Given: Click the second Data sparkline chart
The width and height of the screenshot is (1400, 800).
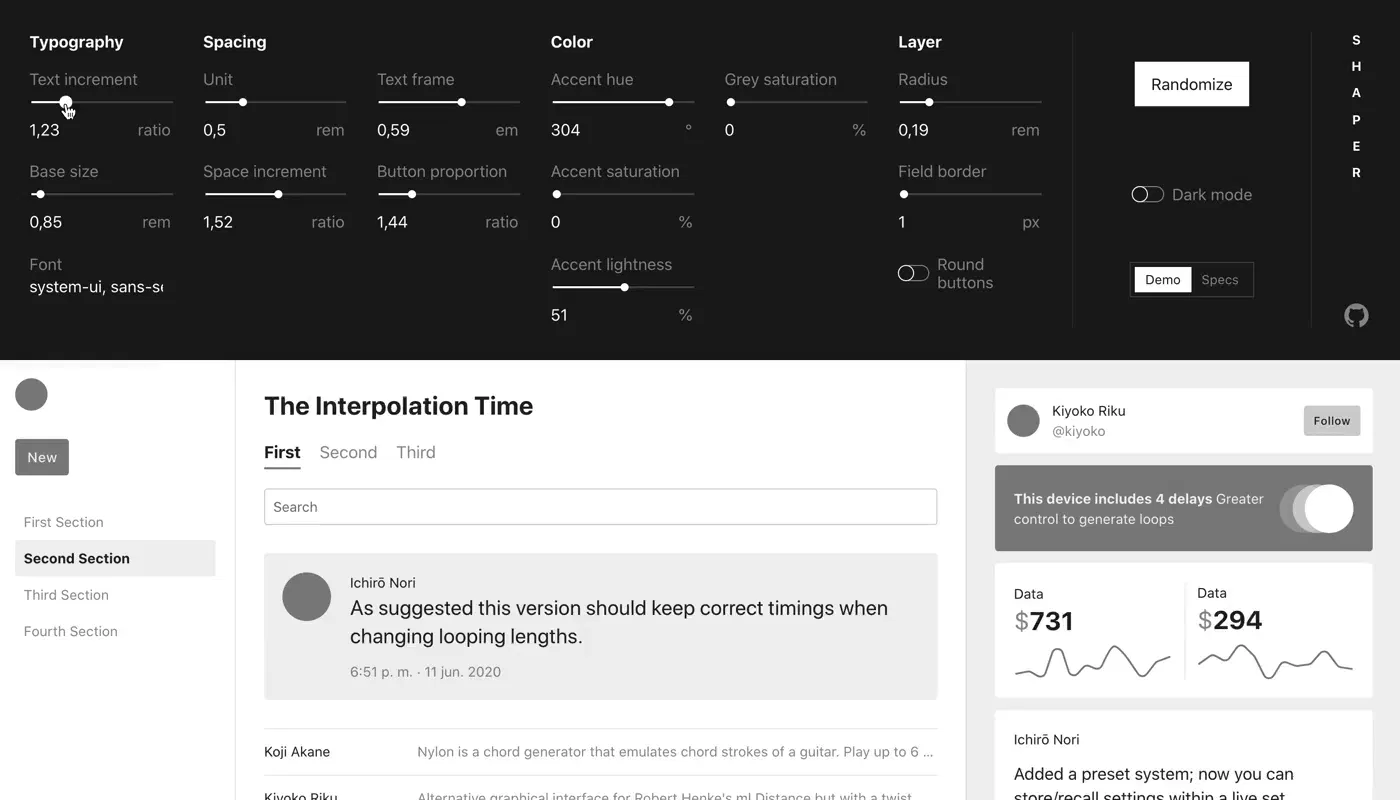Looking at the screenshot, I should 1275,661.
